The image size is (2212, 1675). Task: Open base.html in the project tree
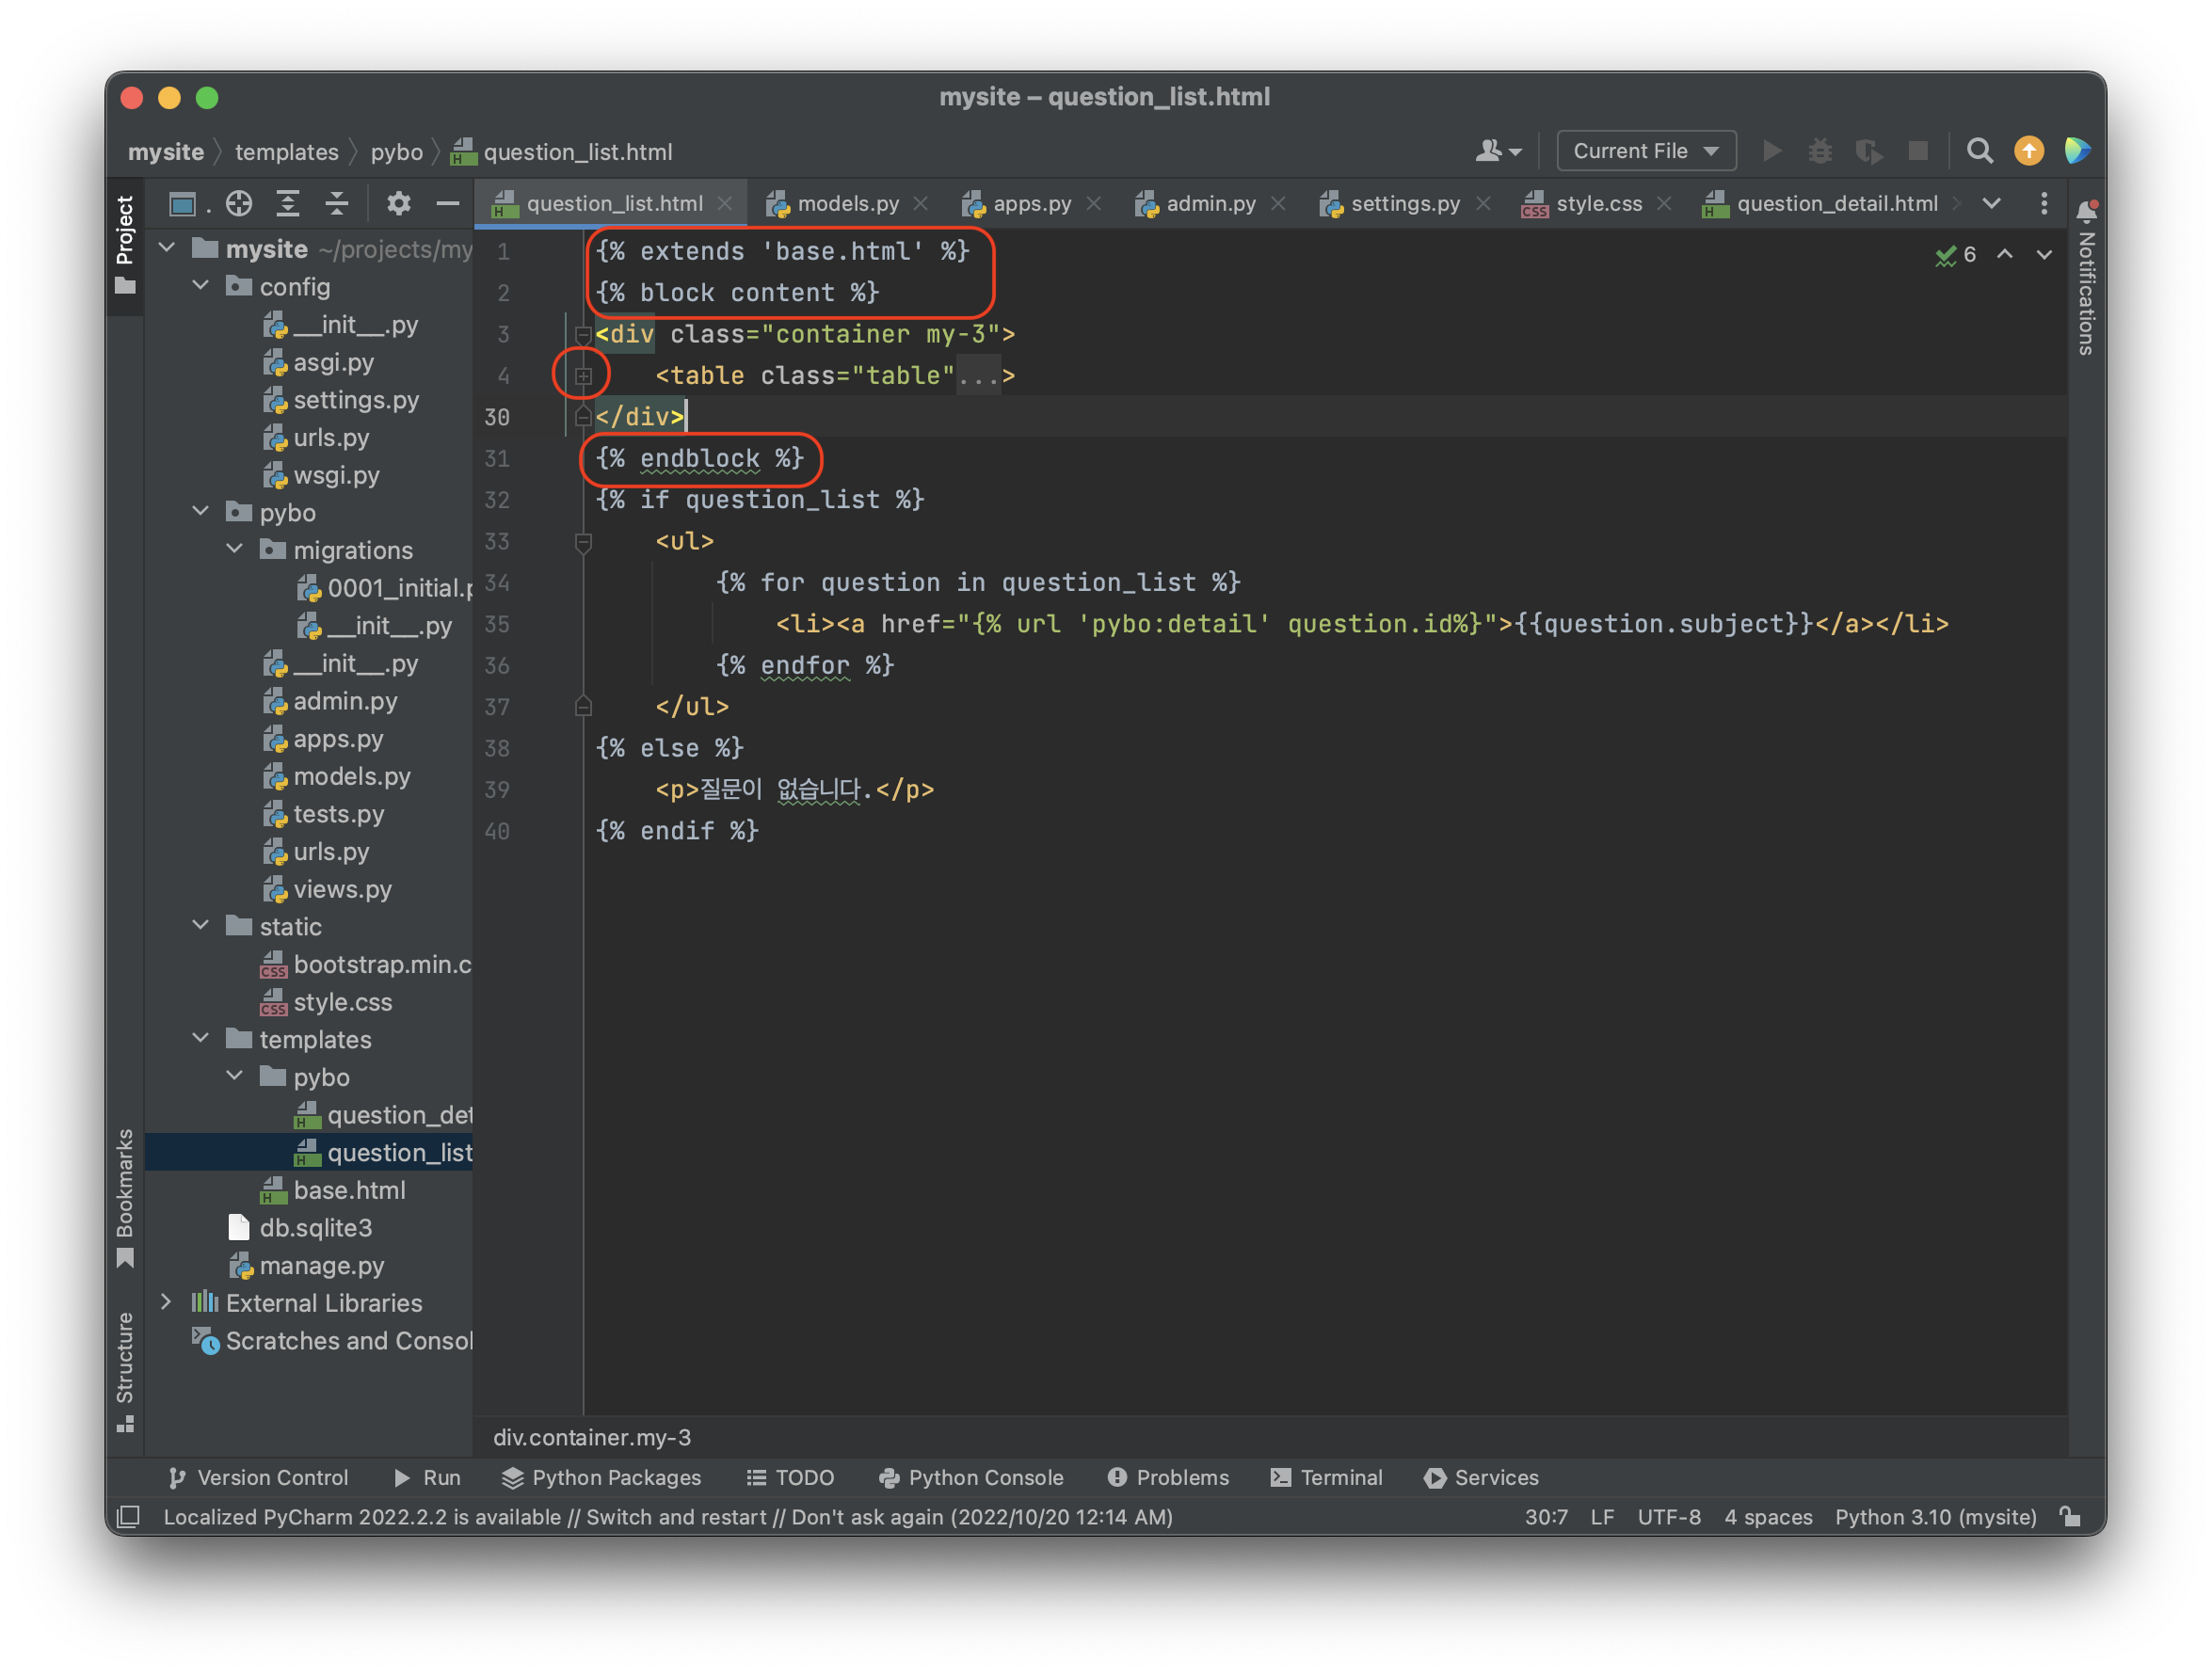coord(349,1190)
